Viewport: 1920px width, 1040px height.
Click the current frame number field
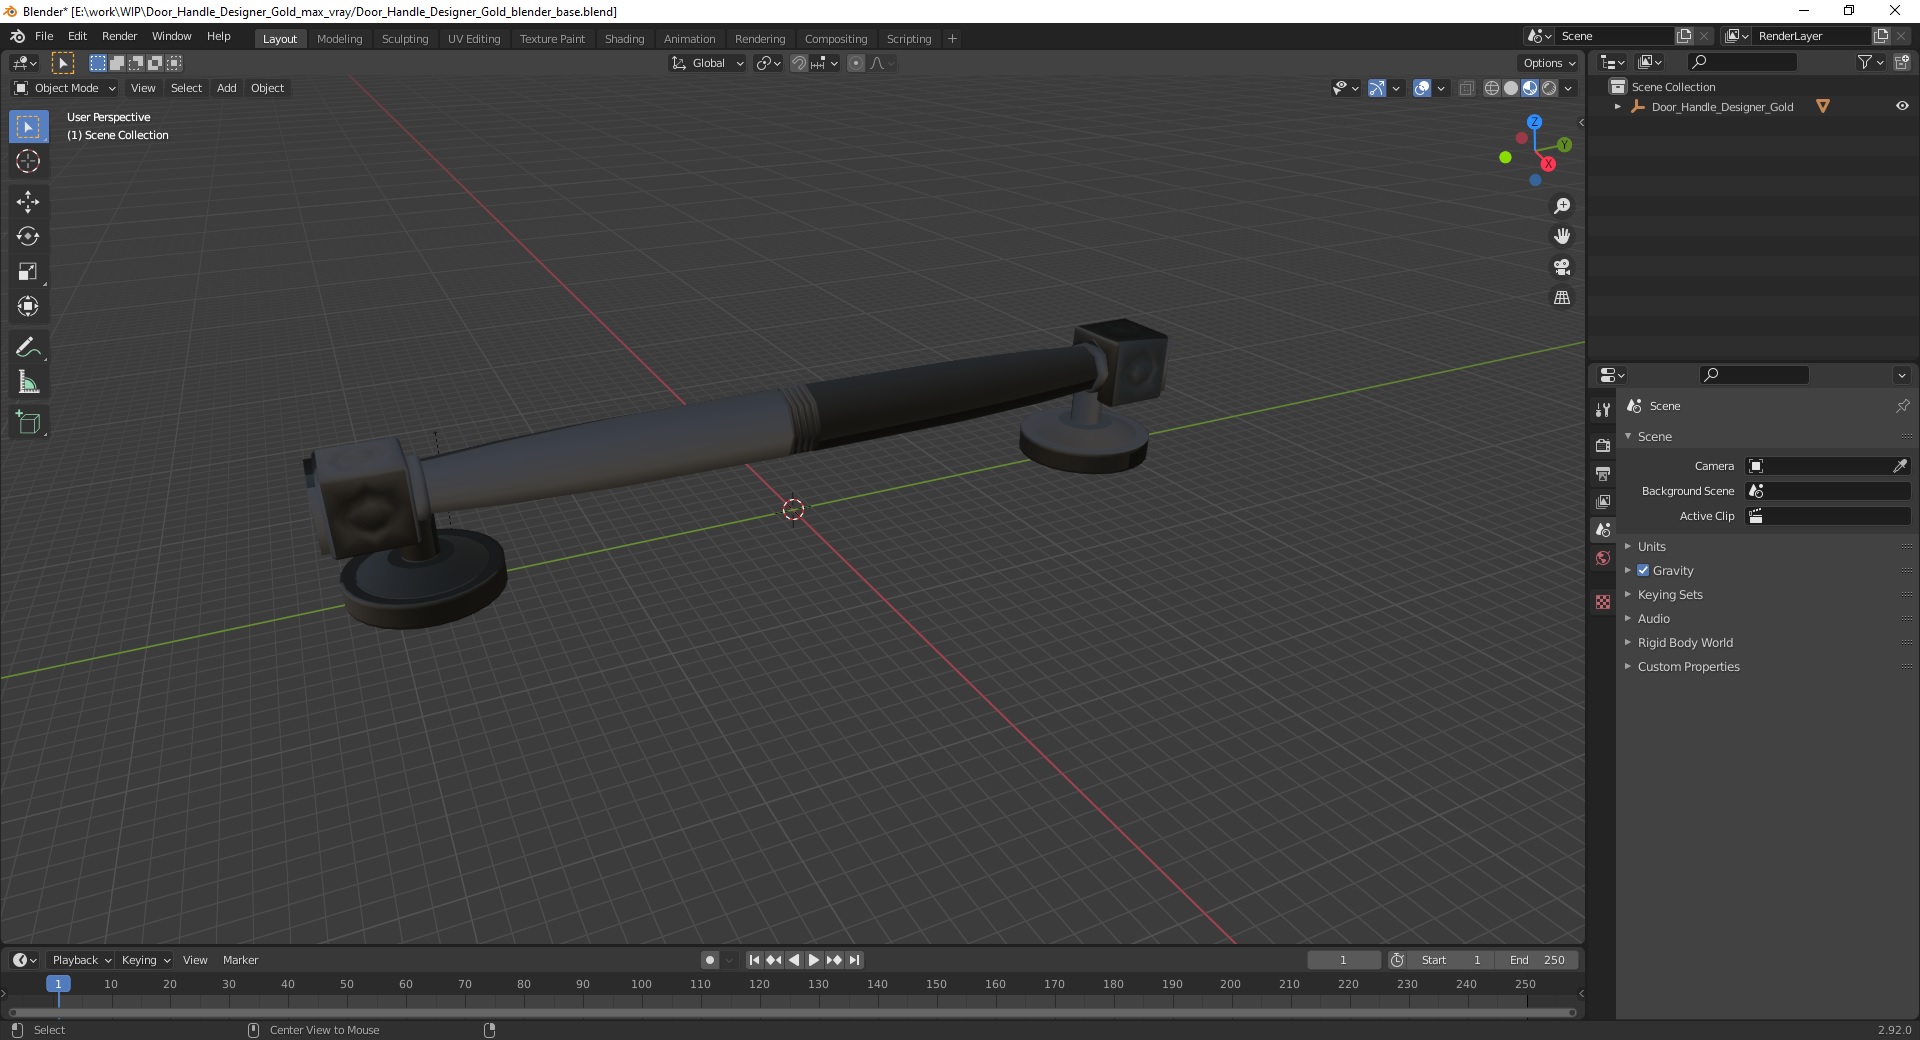1343,960
